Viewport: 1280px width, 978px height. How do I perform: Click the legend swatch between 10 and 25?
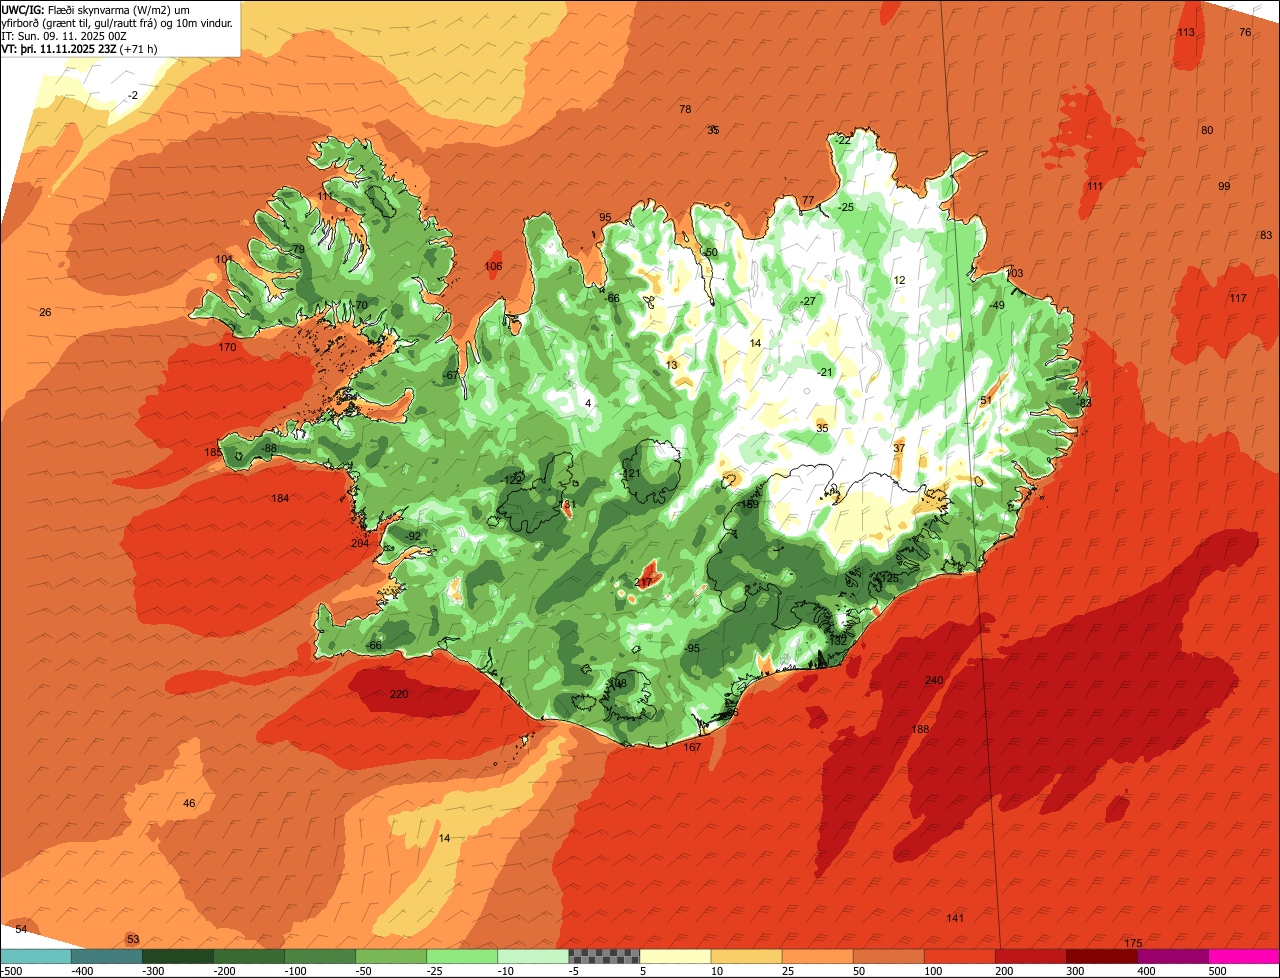(x=746, y=956)
